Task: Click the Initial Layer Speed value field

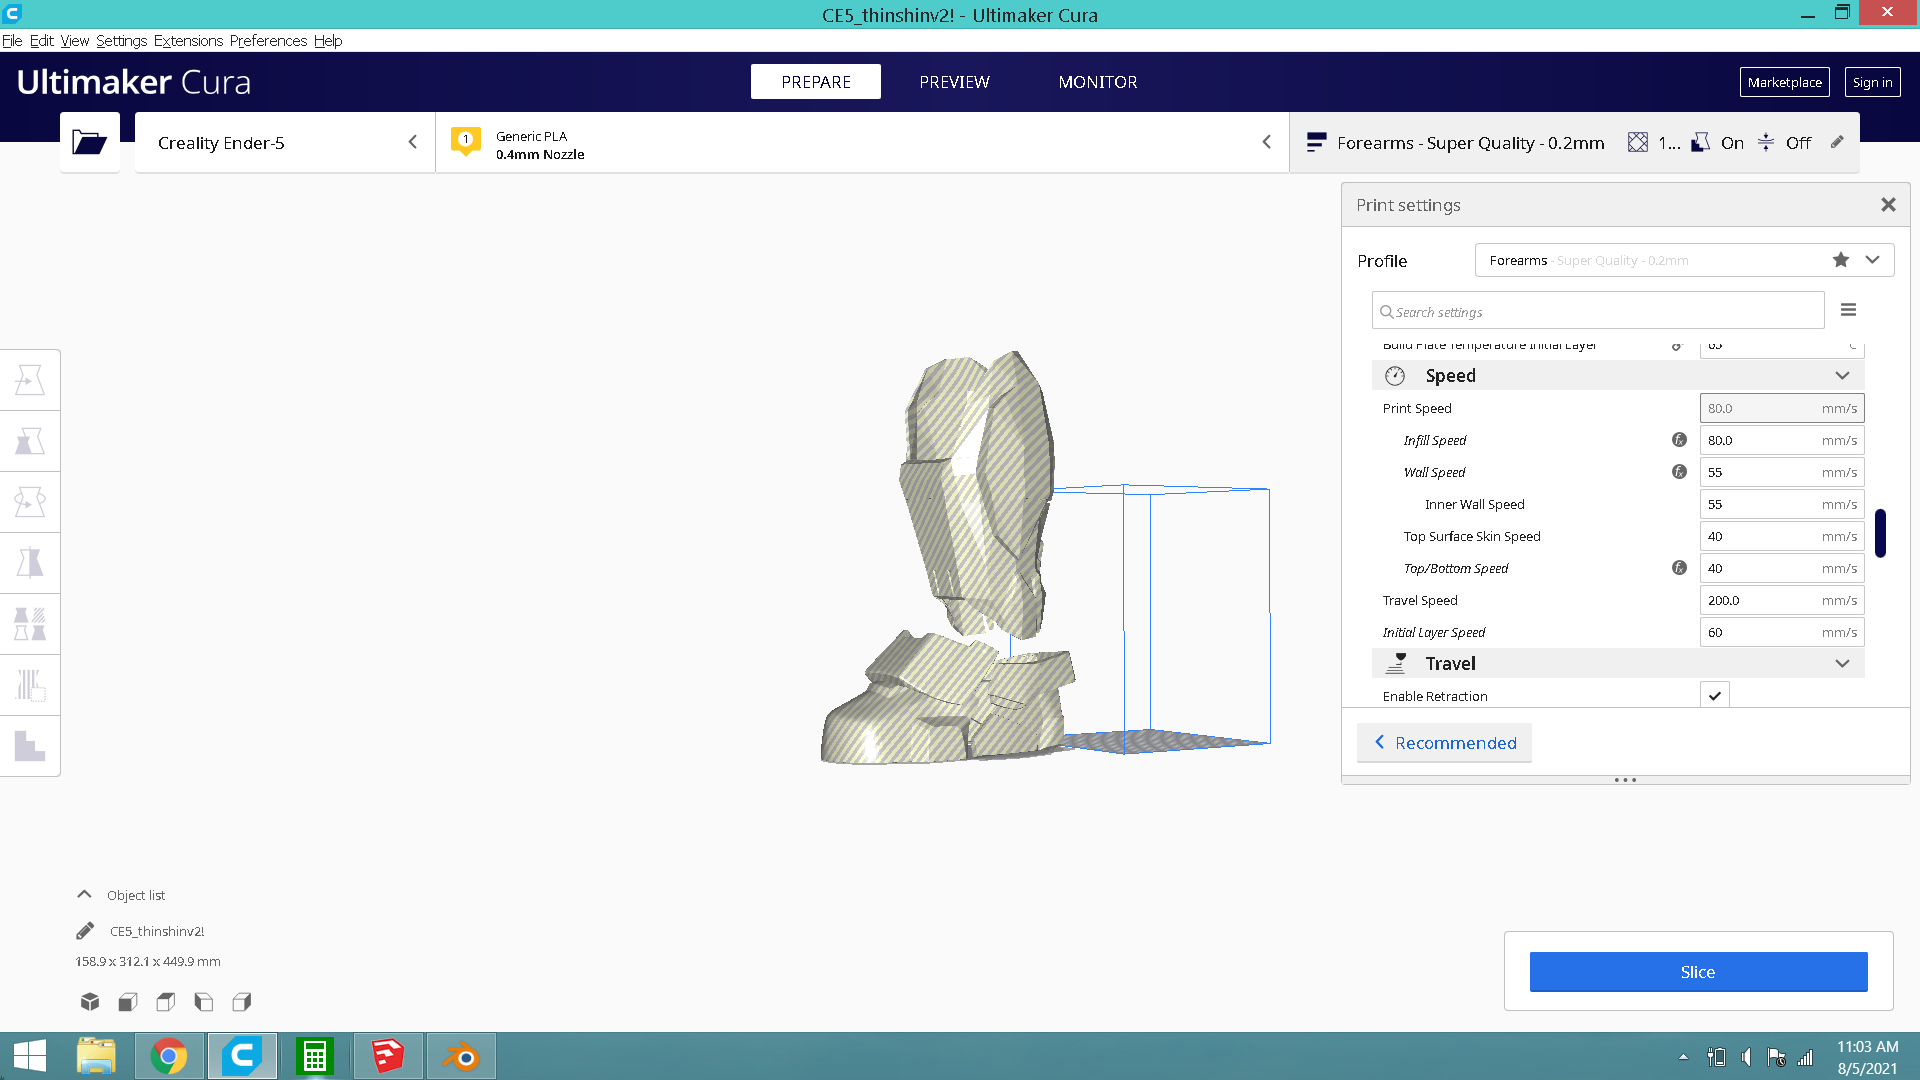Action: point(1782,632)
